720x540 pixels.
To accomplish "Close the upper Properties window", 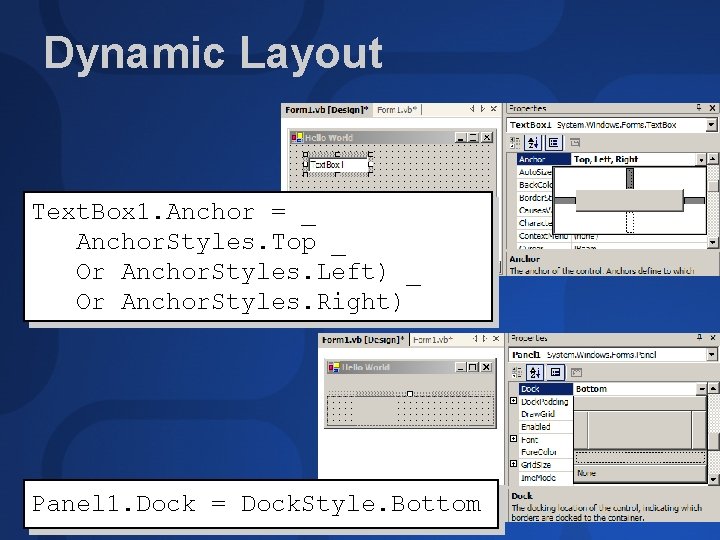I will (712, 108).
